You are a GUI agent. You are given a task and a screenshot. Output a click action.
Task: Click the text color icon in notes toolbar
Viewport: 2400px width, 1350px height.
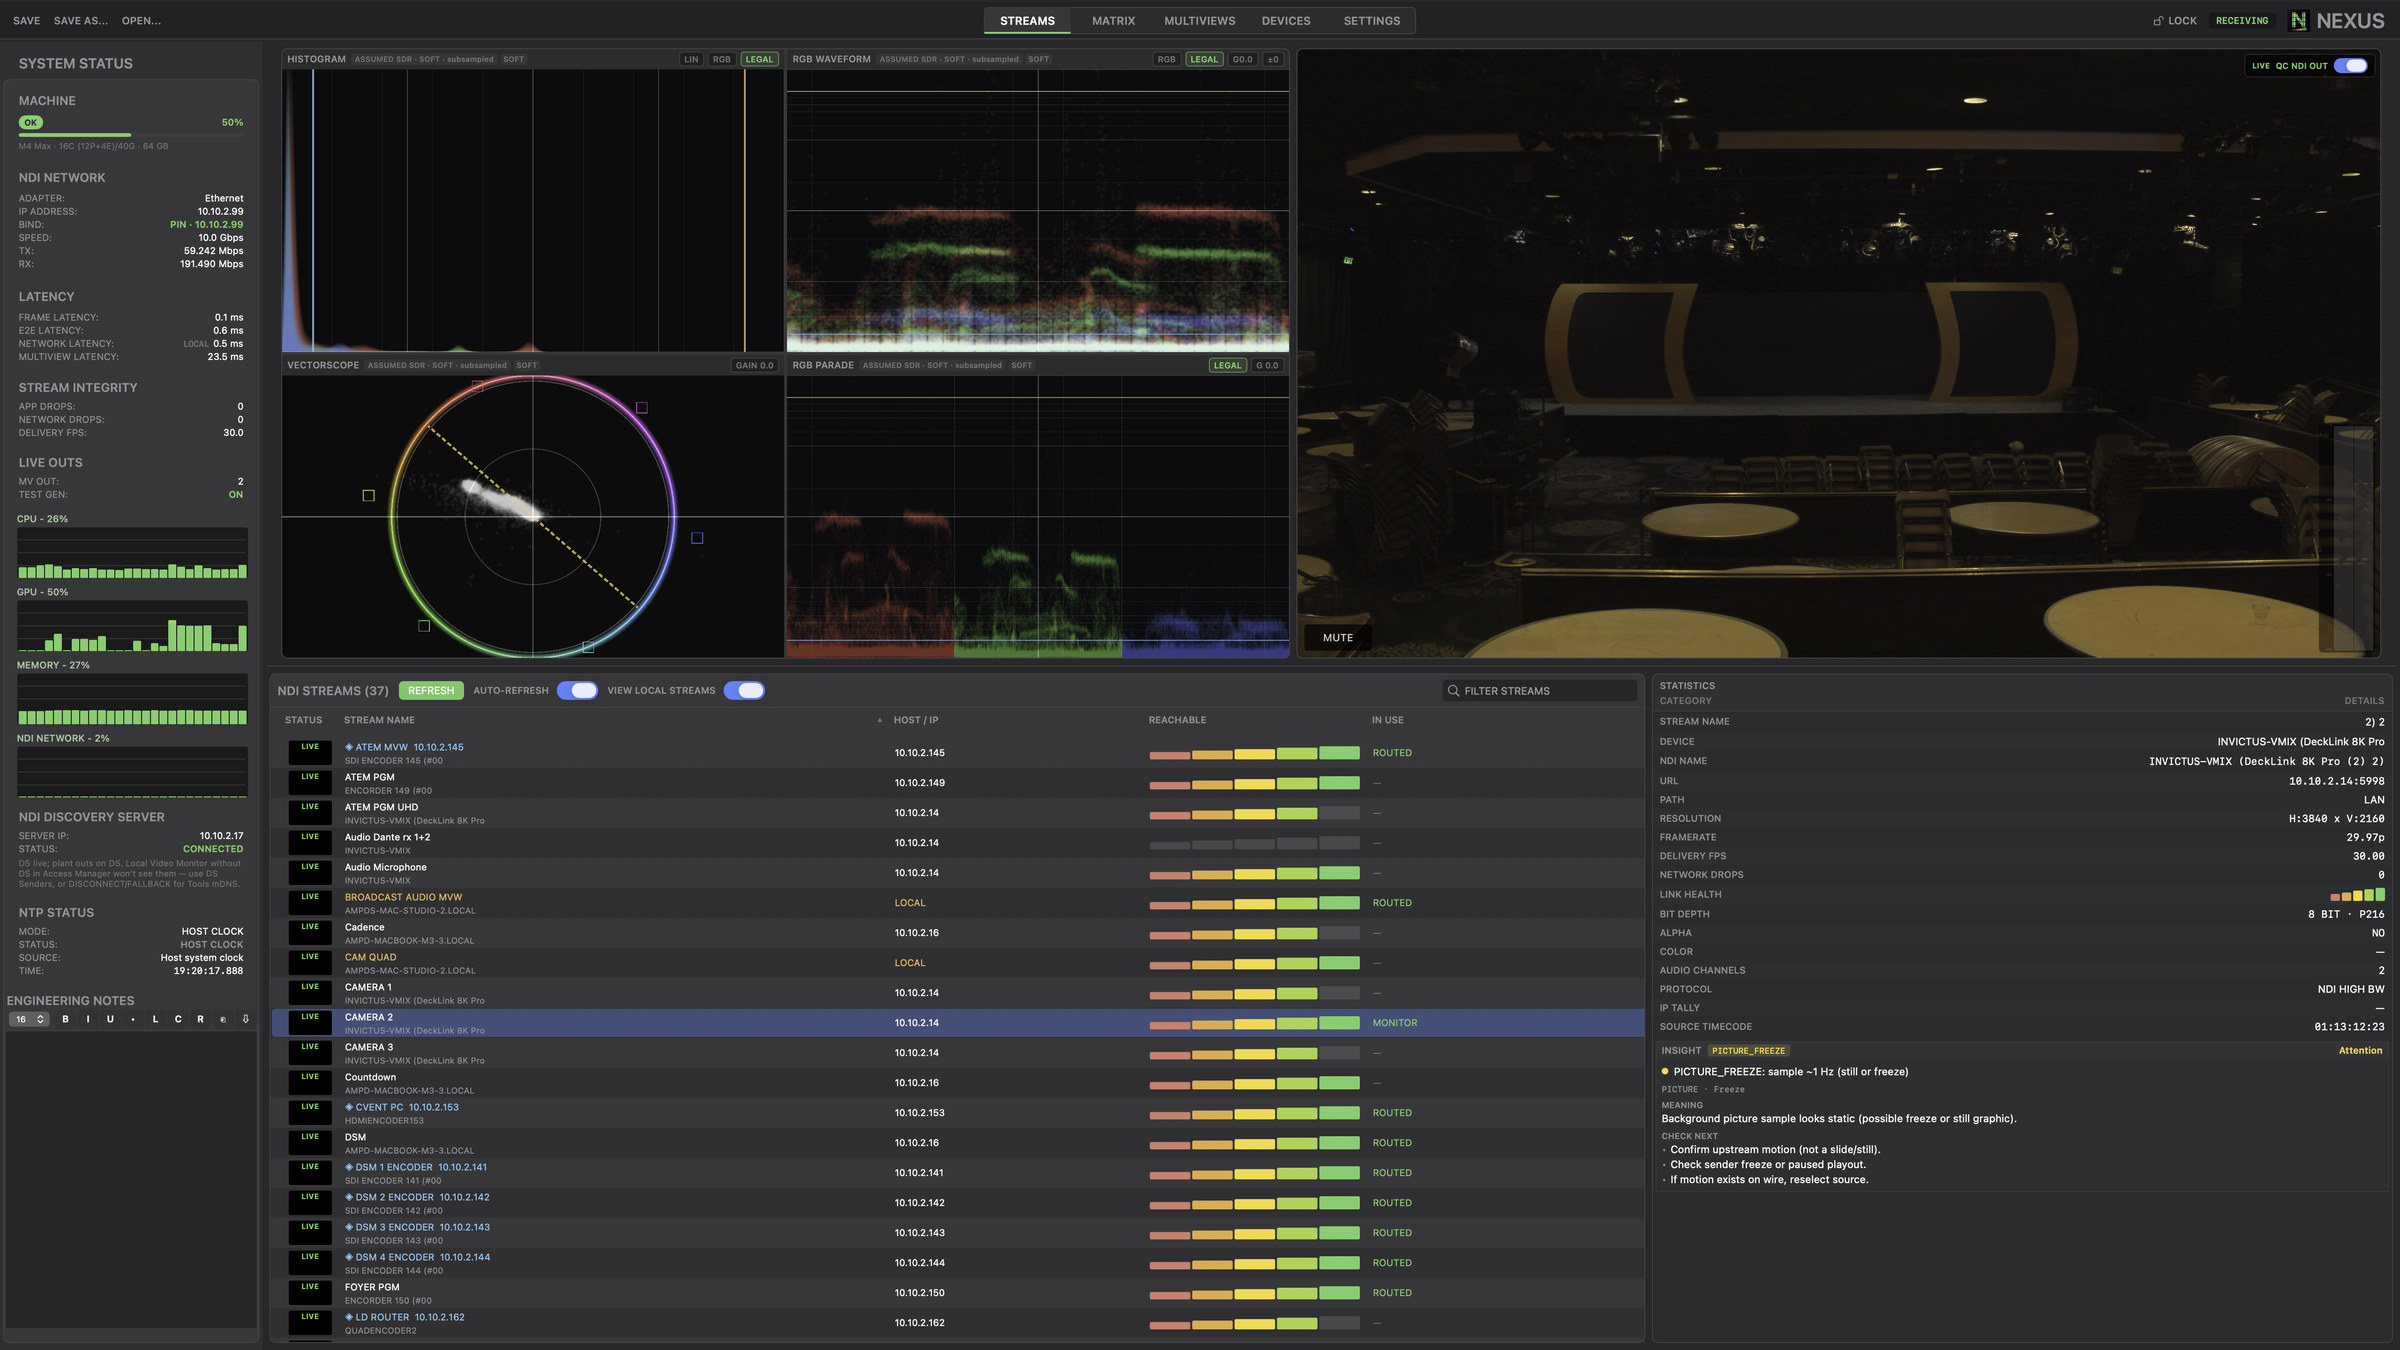click(223, 1019)
